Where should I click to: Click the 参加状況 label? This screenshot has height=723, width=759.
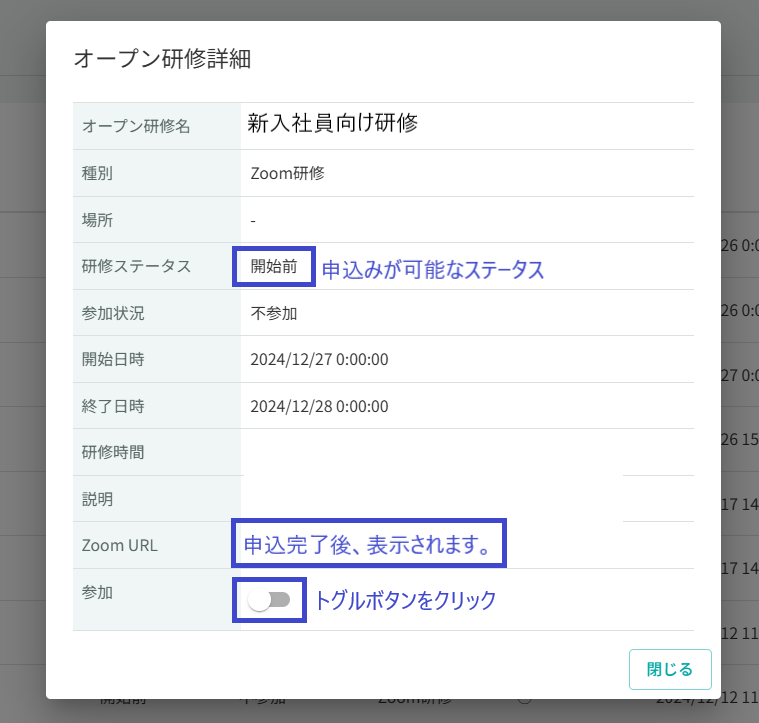pyautogui.click(x=113, y=314)
